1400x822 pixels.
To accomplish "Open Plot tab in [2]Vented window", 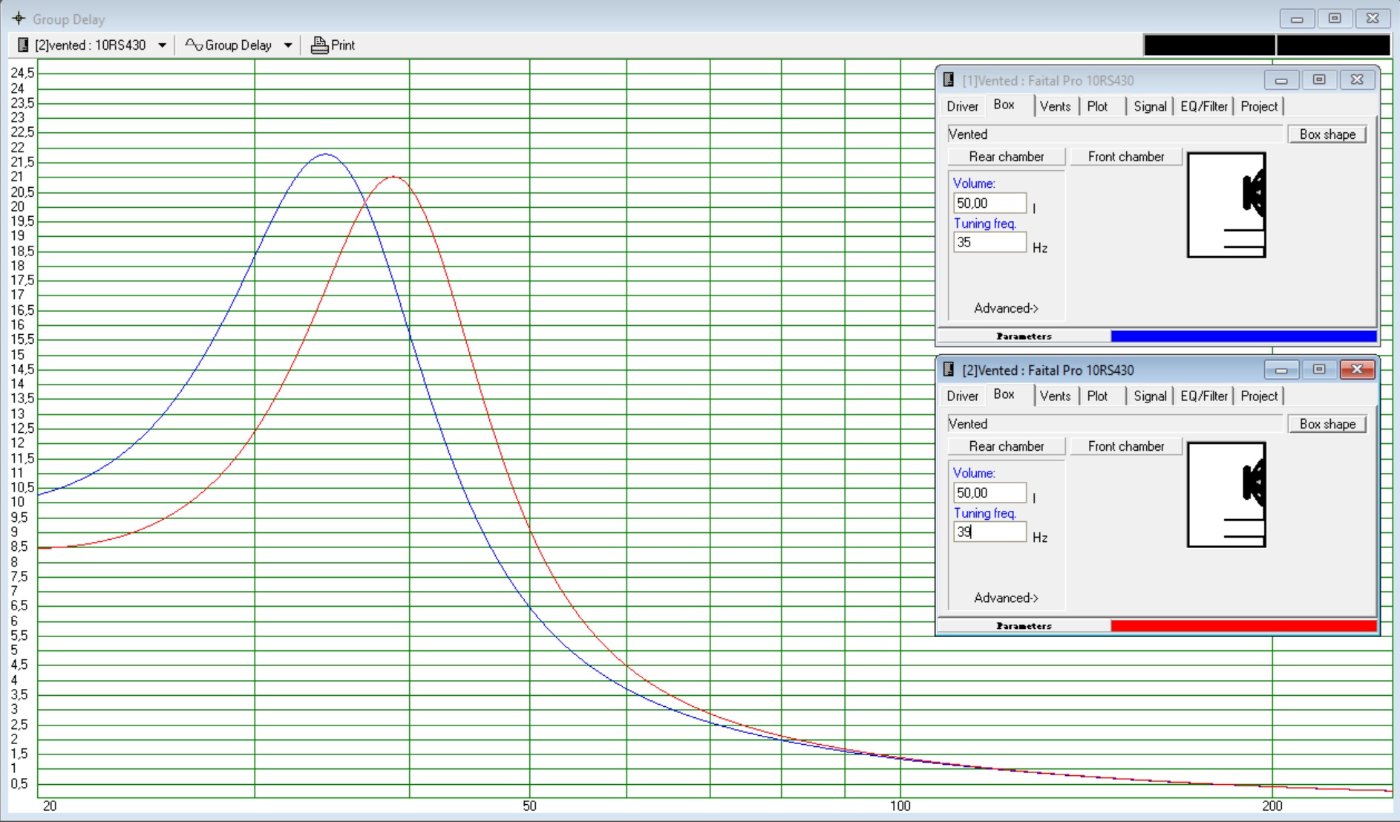I will tap(1098, 396).
